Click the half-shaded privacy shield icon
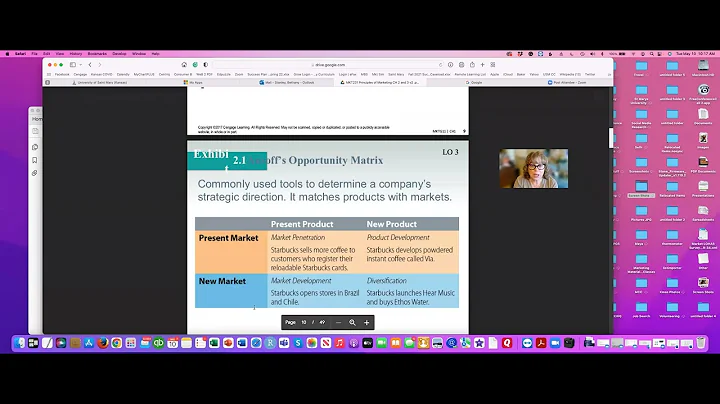 click(x=206, y=65)
